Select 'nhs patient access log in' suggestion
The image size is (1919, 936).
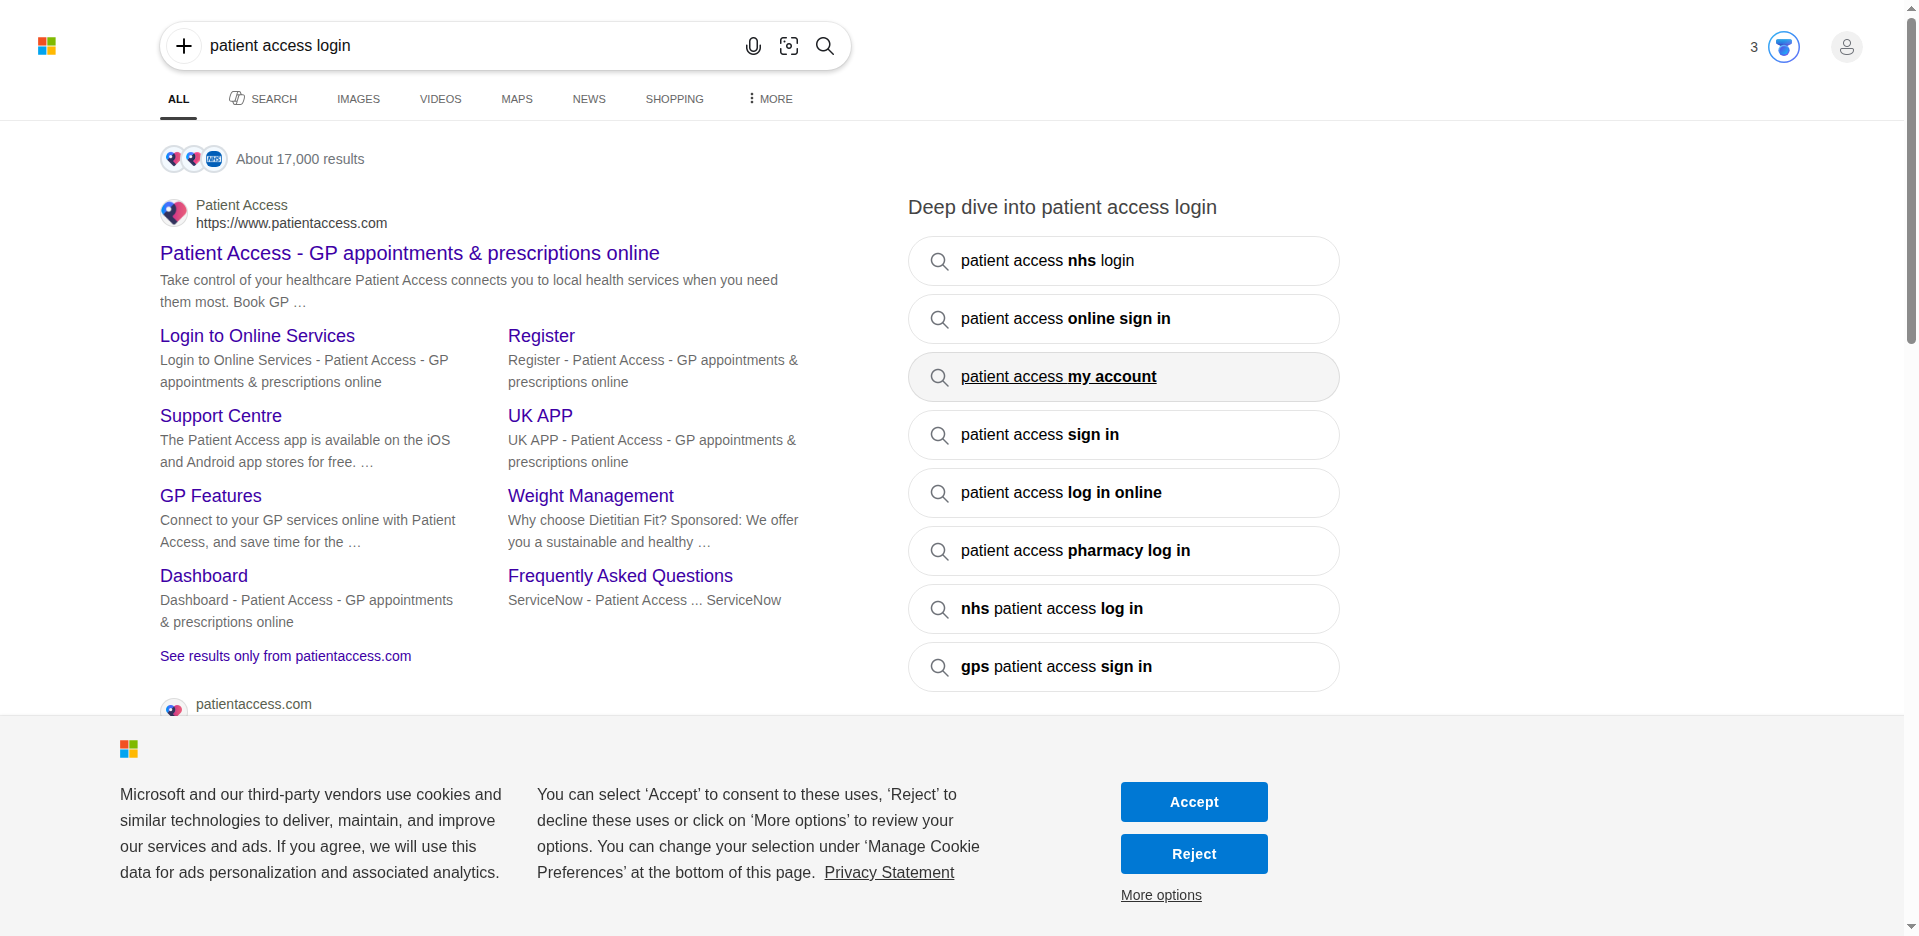1124,609
